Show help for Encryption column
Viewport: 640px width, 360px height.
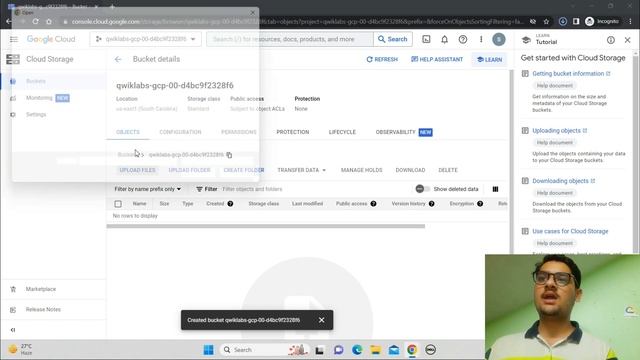point(480,204)
